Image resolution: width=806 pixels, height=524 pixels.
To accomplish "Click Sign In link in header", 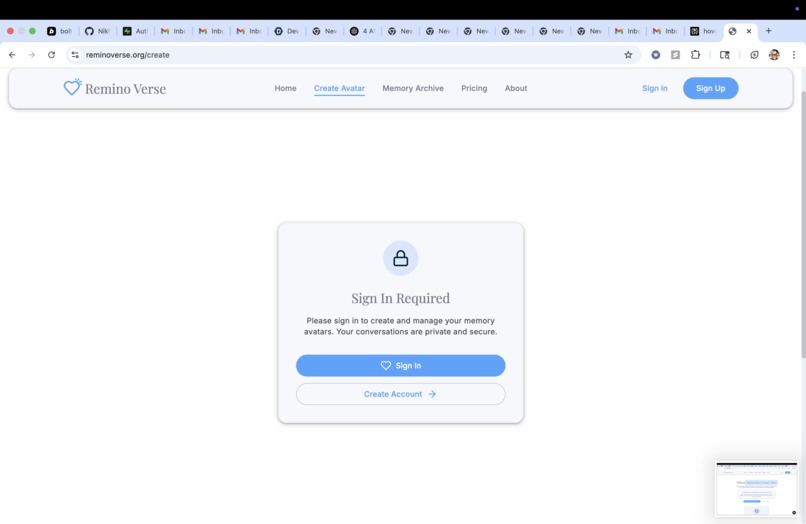I will tap(654, 88).
